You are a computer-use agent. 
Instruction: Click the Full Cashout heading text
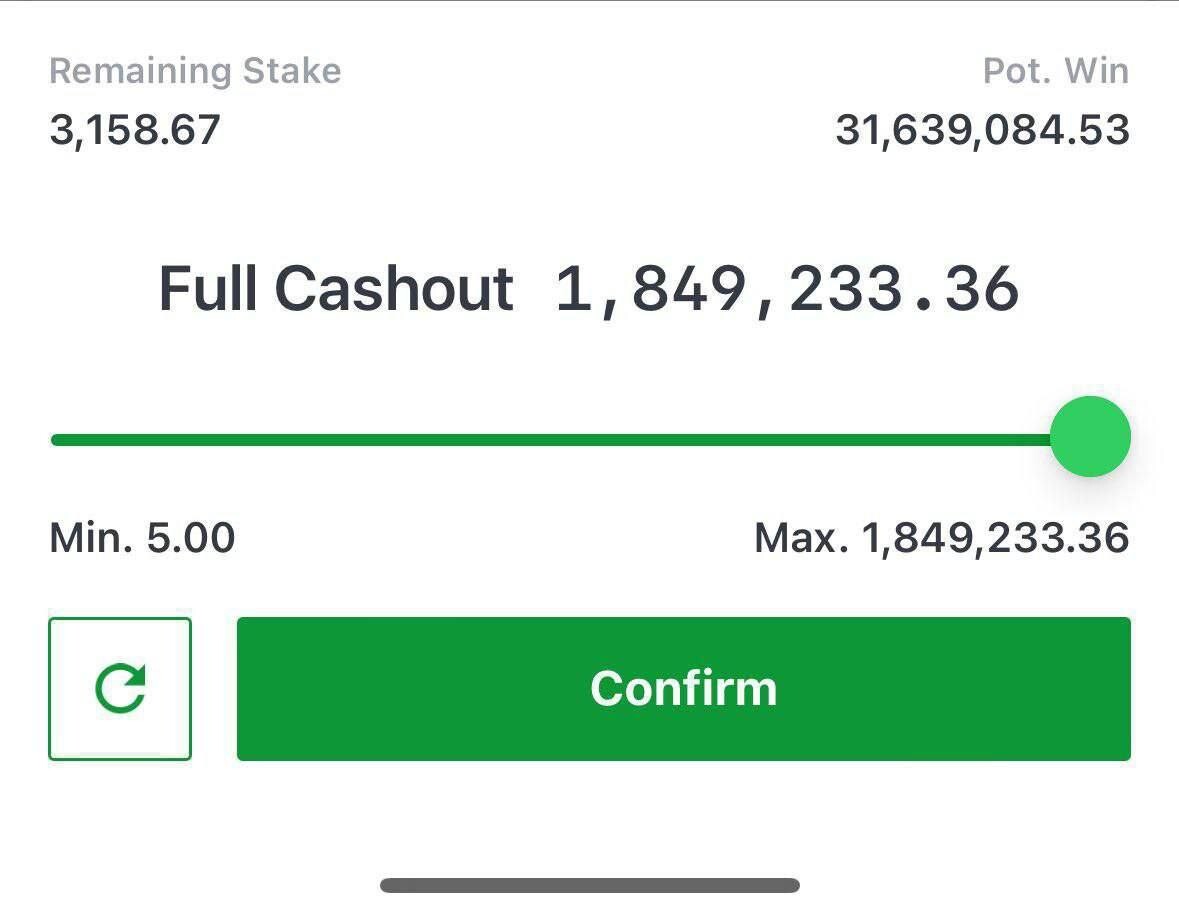point(336,288)
